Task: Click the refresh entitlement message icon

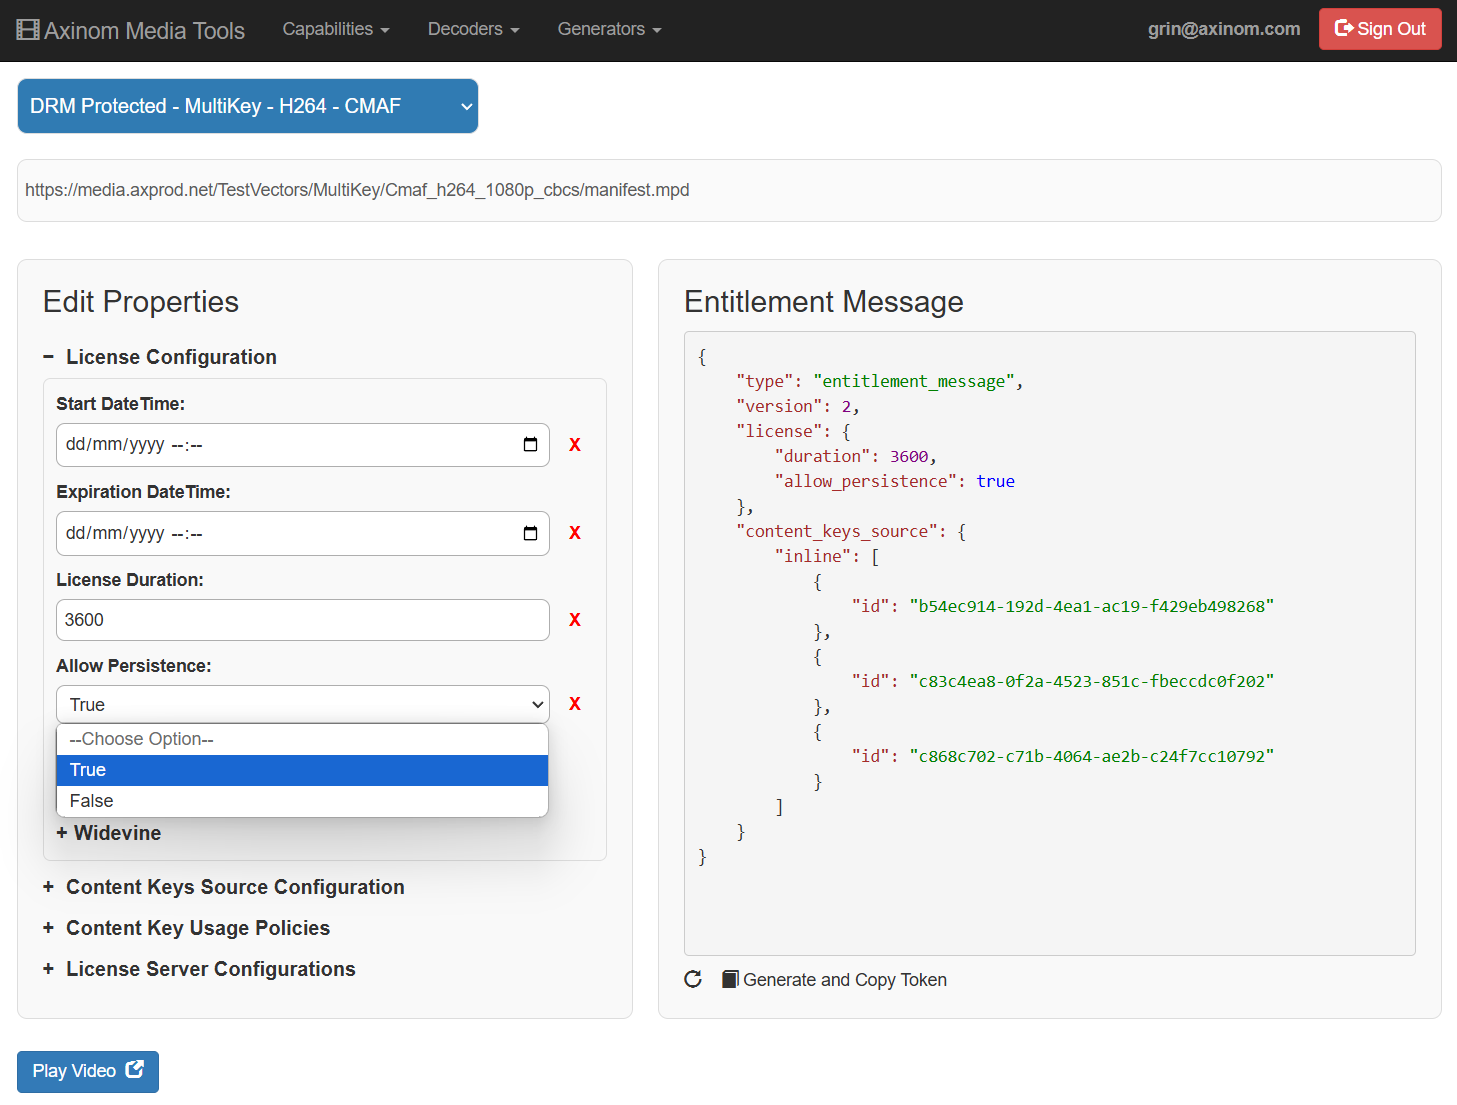Action: pyautogui.click(x=693, y=979)
